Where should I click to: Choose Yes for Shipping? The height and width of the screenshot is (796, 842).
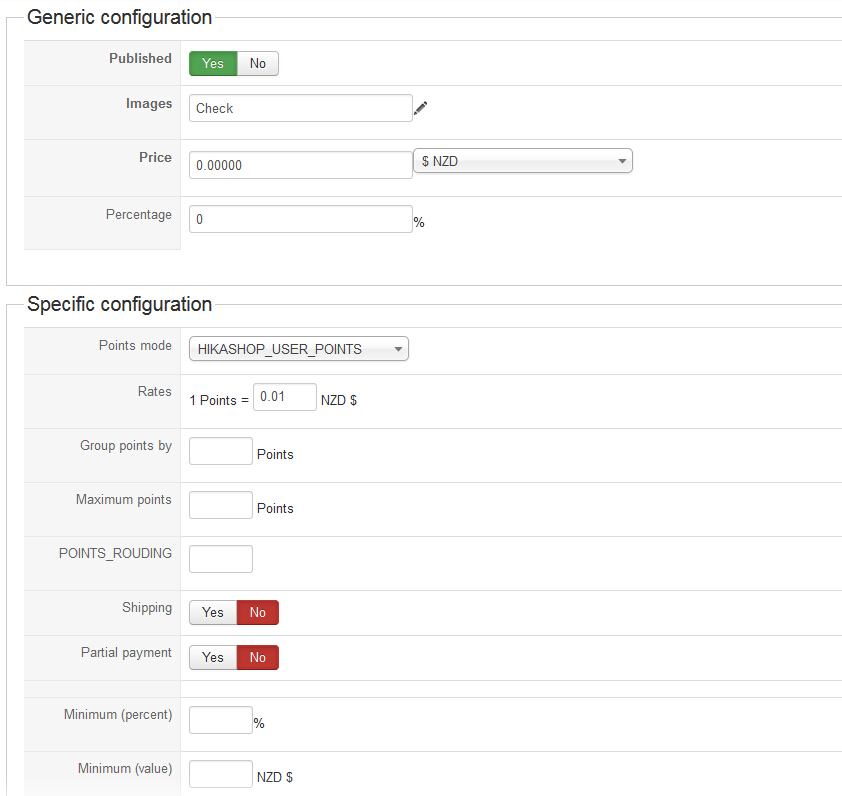tap(213, 612)
